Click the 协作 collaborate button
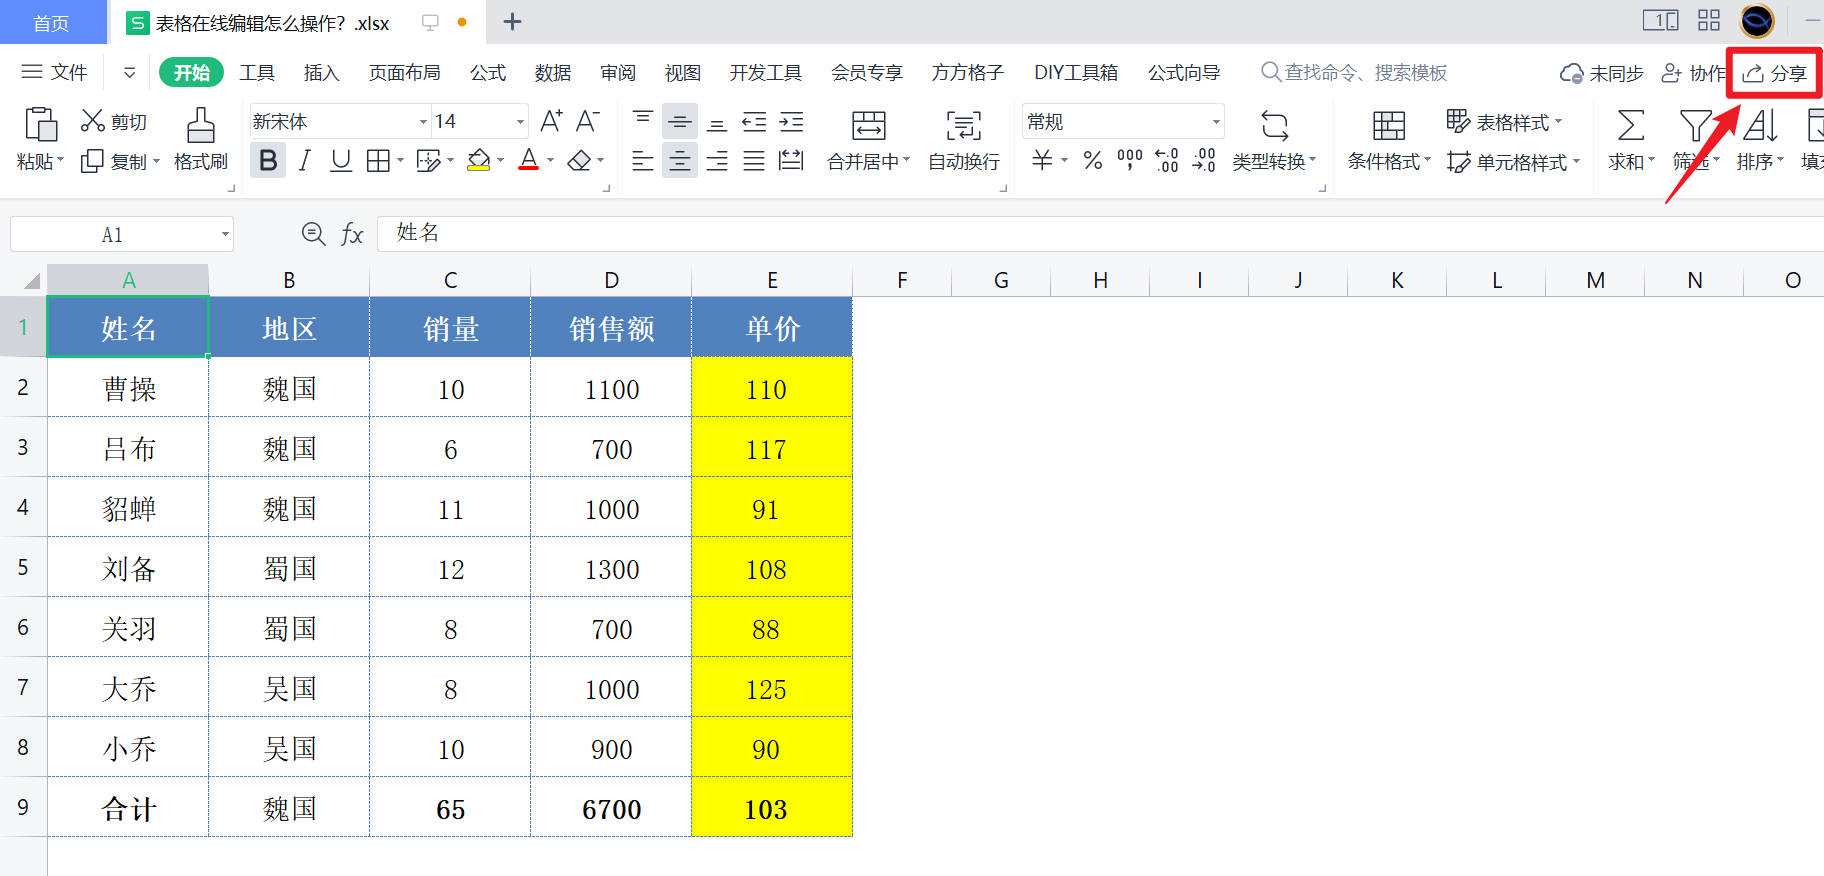1824x876 pixels. pyautogui.click(x=1693, y=73)
